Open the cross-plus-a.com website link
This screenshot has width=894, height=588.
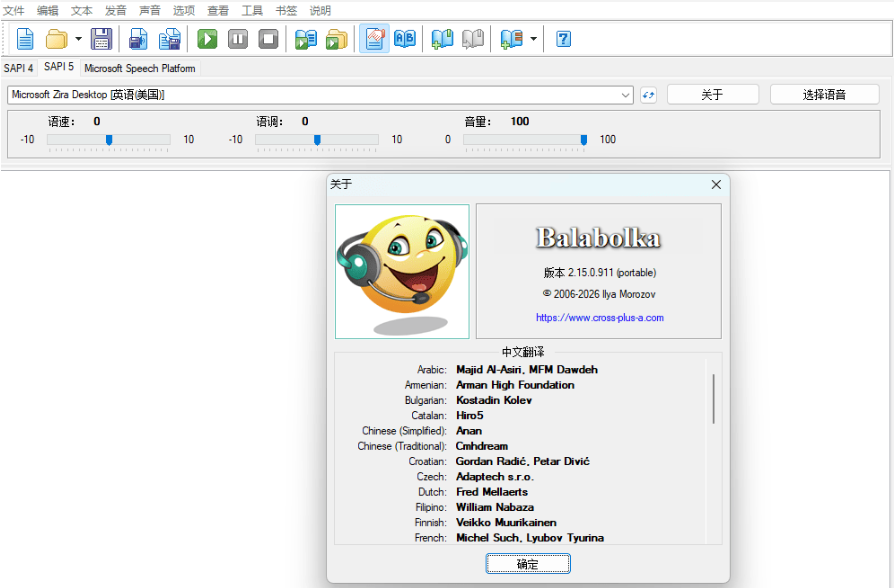click(599, 318)
